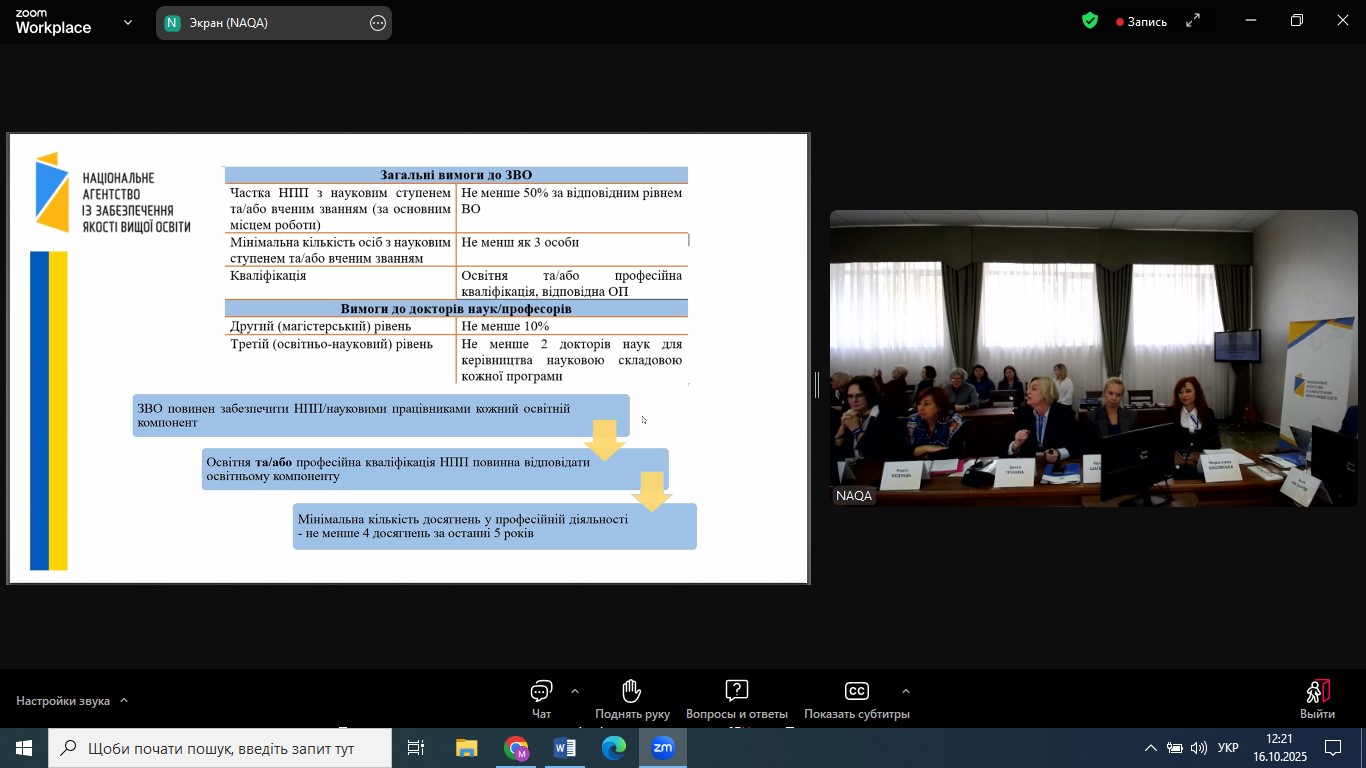Open screen share options ellipsis menu
The image size is (1366, 768).
pos(378,23)
